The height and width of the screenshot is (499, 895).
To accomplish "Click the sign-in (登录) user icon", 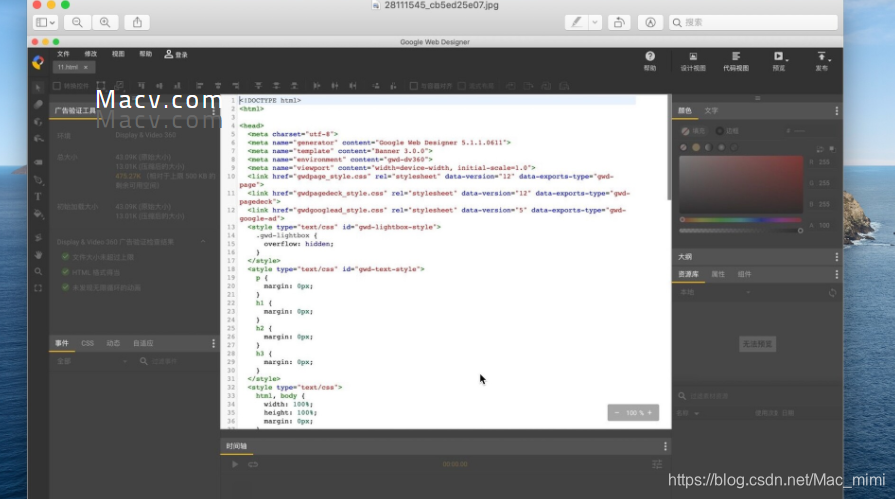I will 176,54.
